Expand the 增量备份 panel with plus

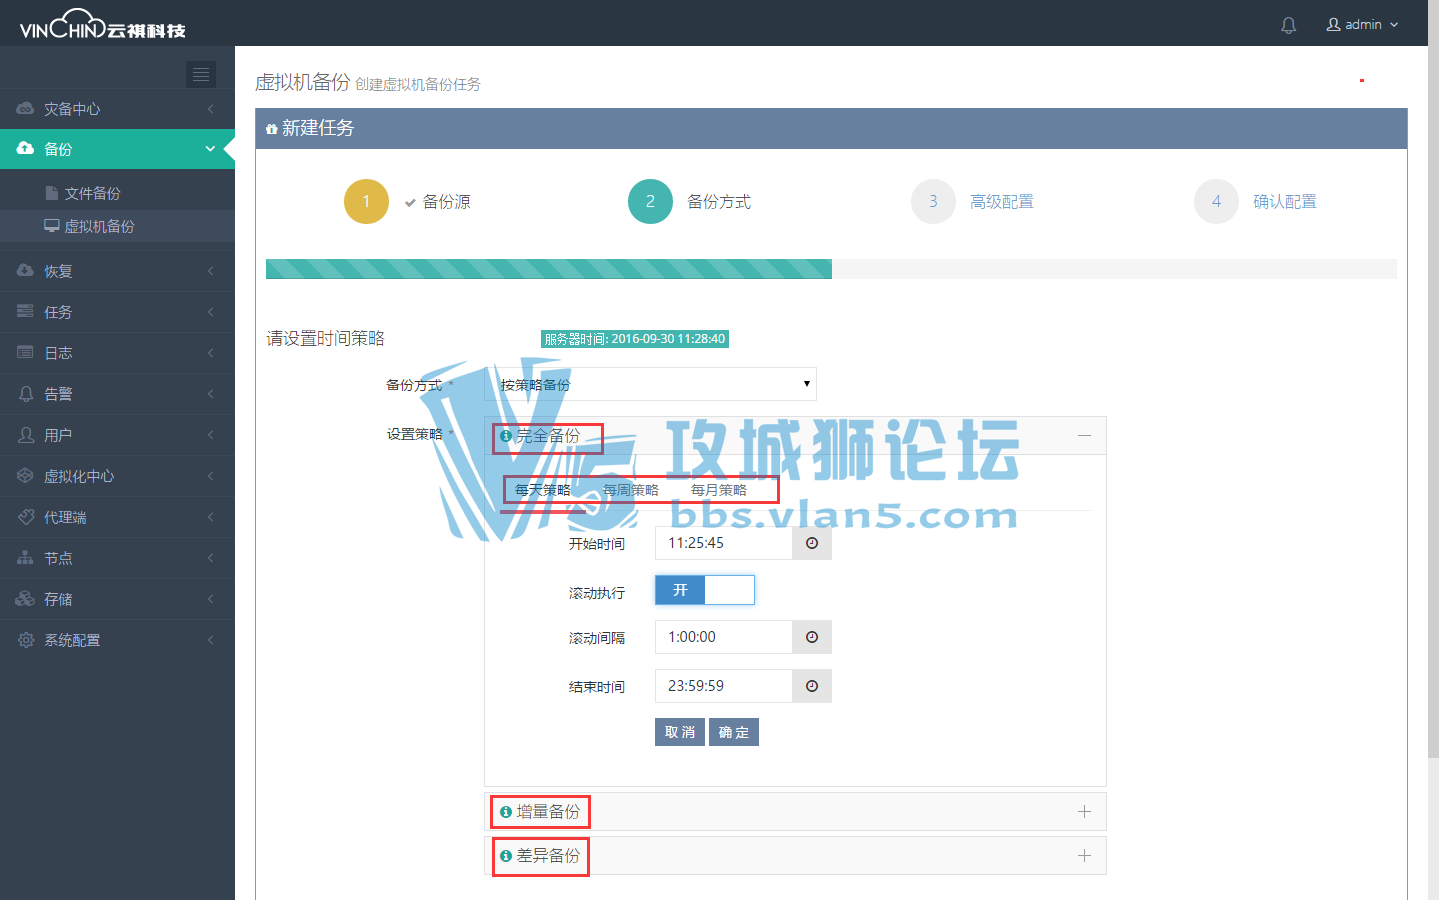click(1084, 812)
